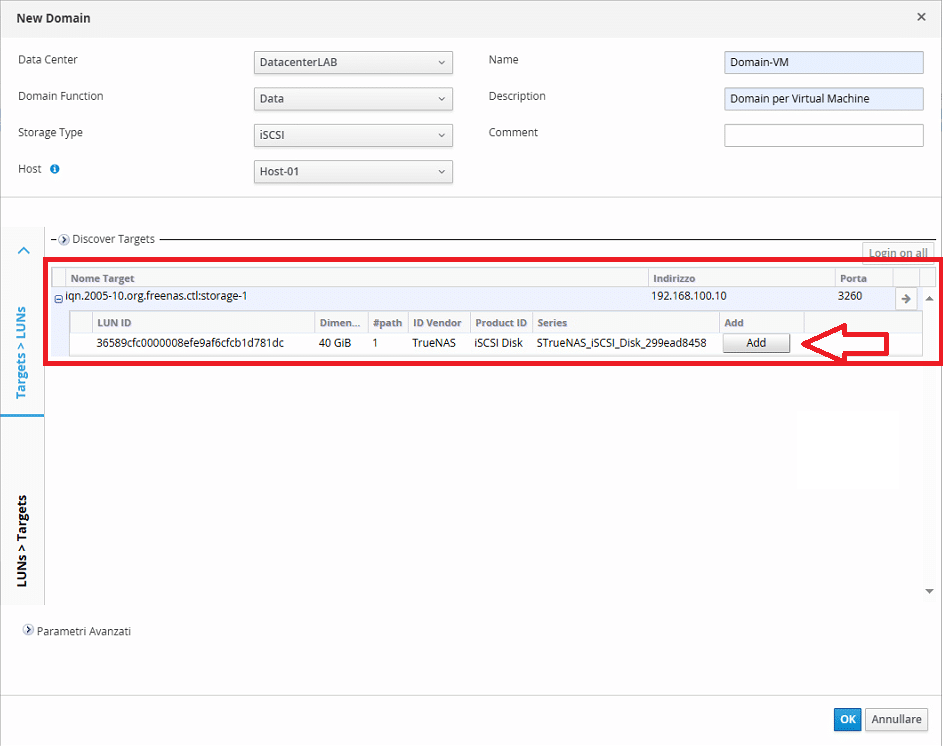Click the Name field containing Domain-VM
This screenshot has height=746, width=943.
pyautogui.click(x=823, y=63)
